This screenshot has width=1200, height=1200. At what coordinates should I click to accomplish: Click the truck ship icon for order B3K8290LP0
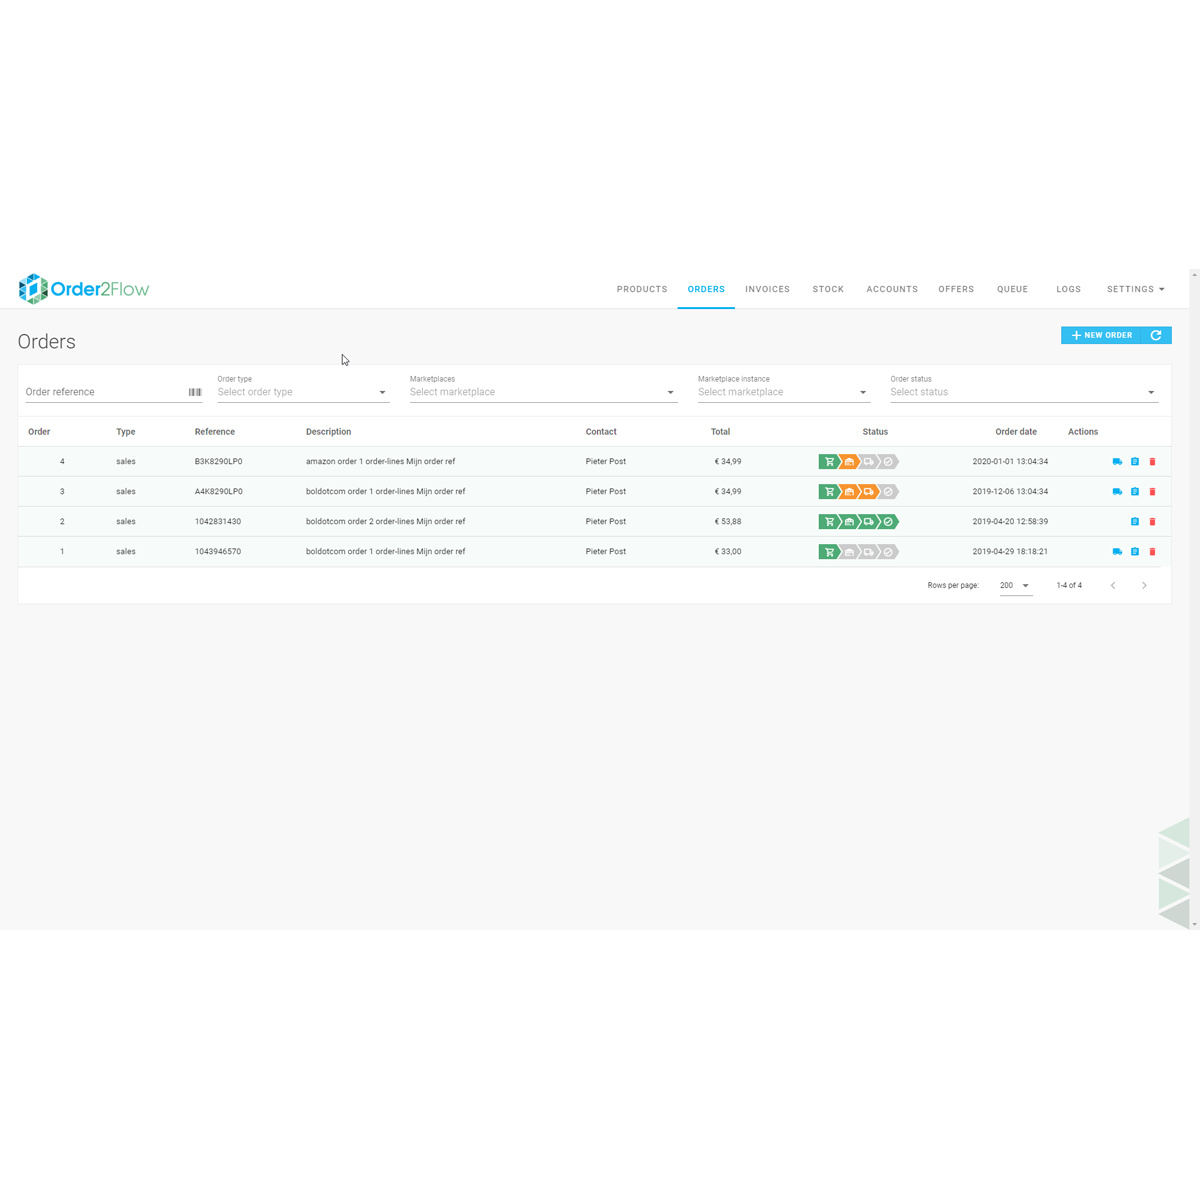click(x=1117, y=462)
